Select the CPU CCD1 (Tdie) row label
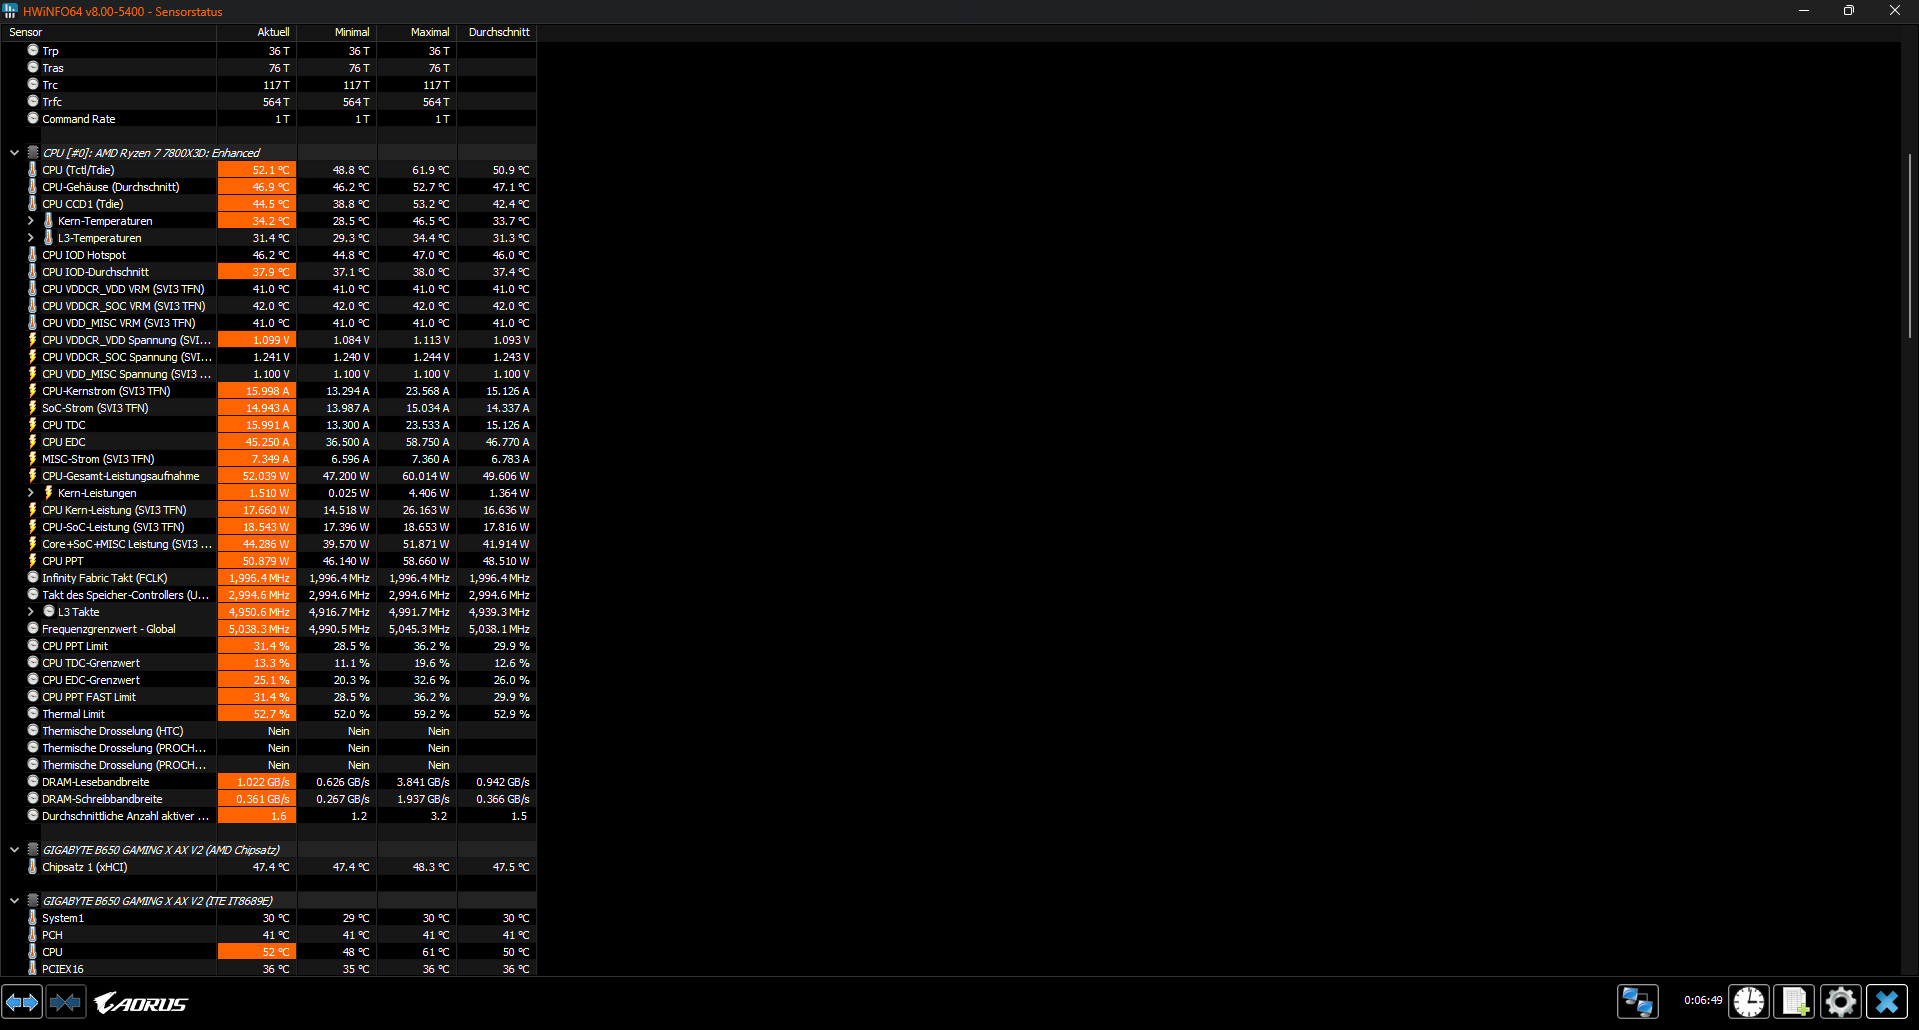 coord(83,204)
